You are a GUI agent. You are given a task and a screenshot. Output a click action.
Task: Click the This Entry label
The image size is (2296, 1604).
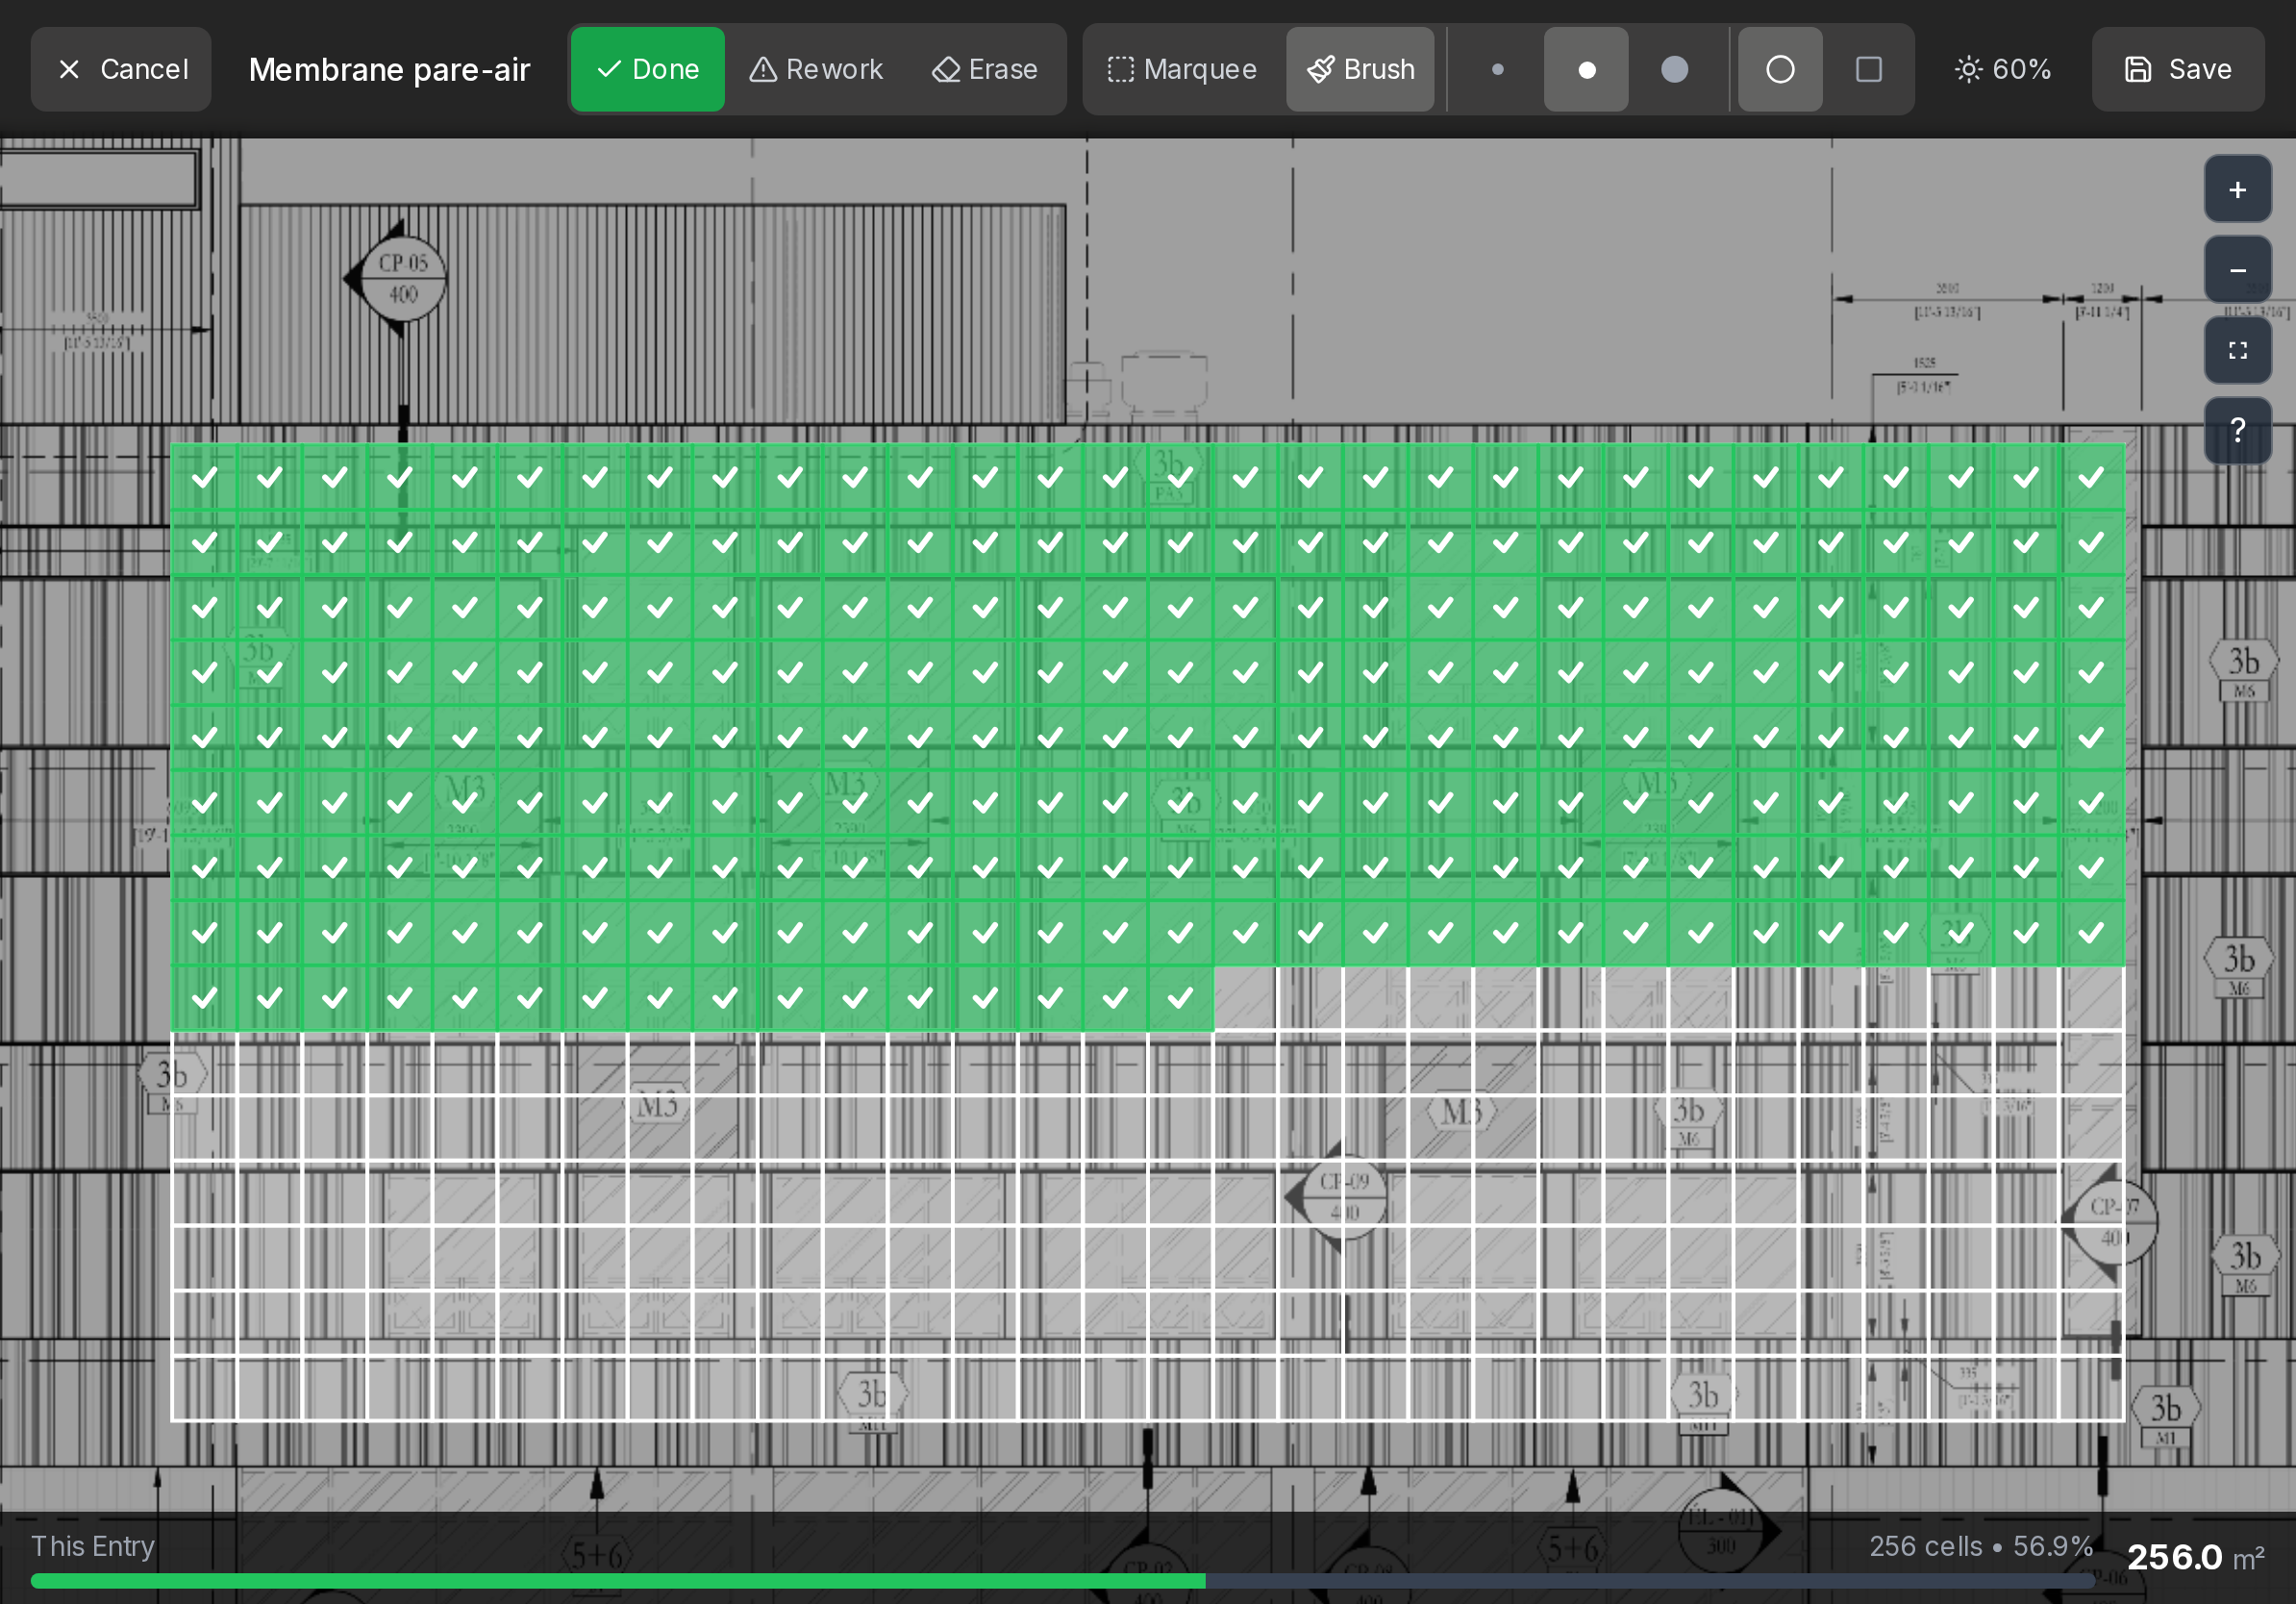coord(93,1546)
